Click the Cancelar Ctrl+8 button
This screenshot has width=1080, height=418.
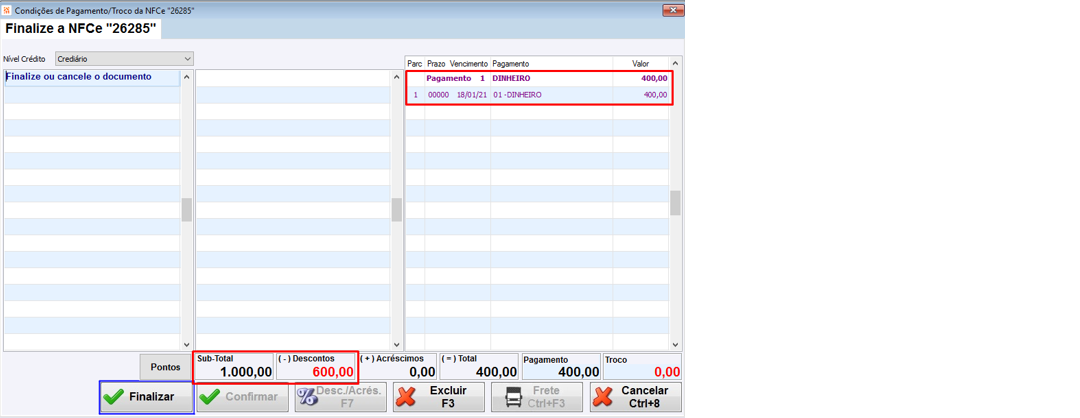click(635, 397)
